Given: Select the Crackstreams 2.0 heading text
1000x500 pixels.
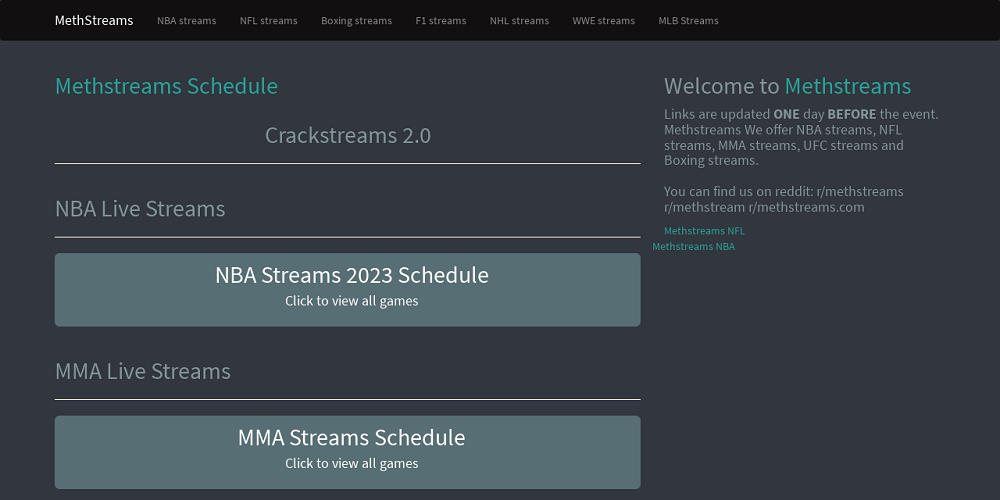Looking at the screenshot, I should pyautogui.click(x=348, y=135).
